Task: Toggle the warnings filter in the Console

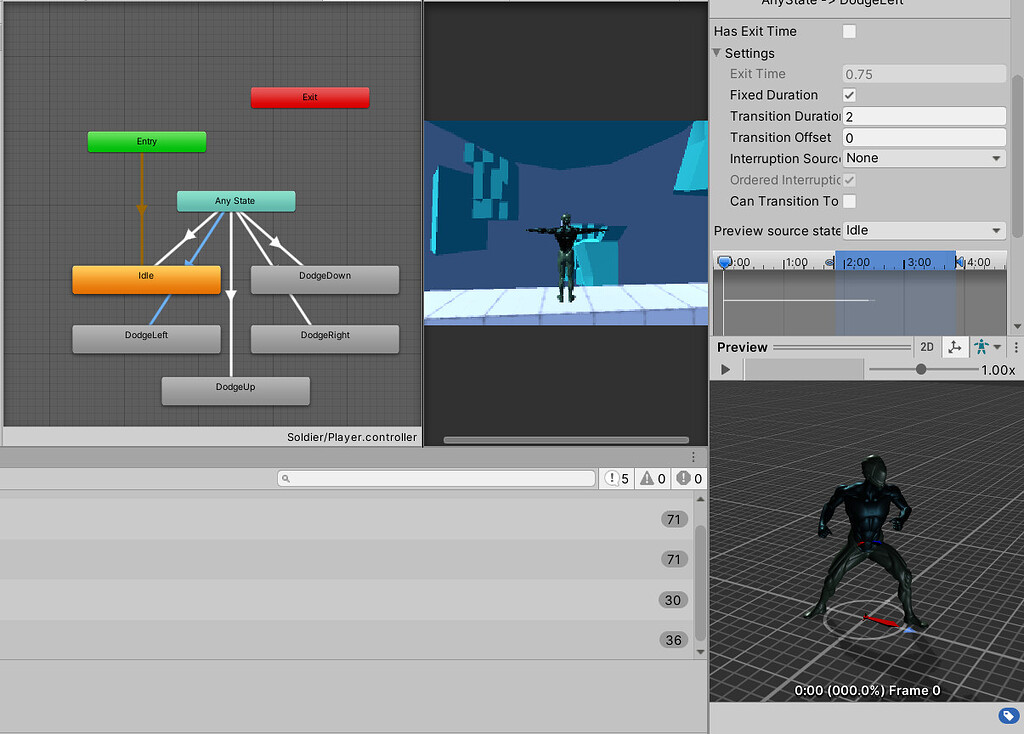Action: tap(652, 478)
